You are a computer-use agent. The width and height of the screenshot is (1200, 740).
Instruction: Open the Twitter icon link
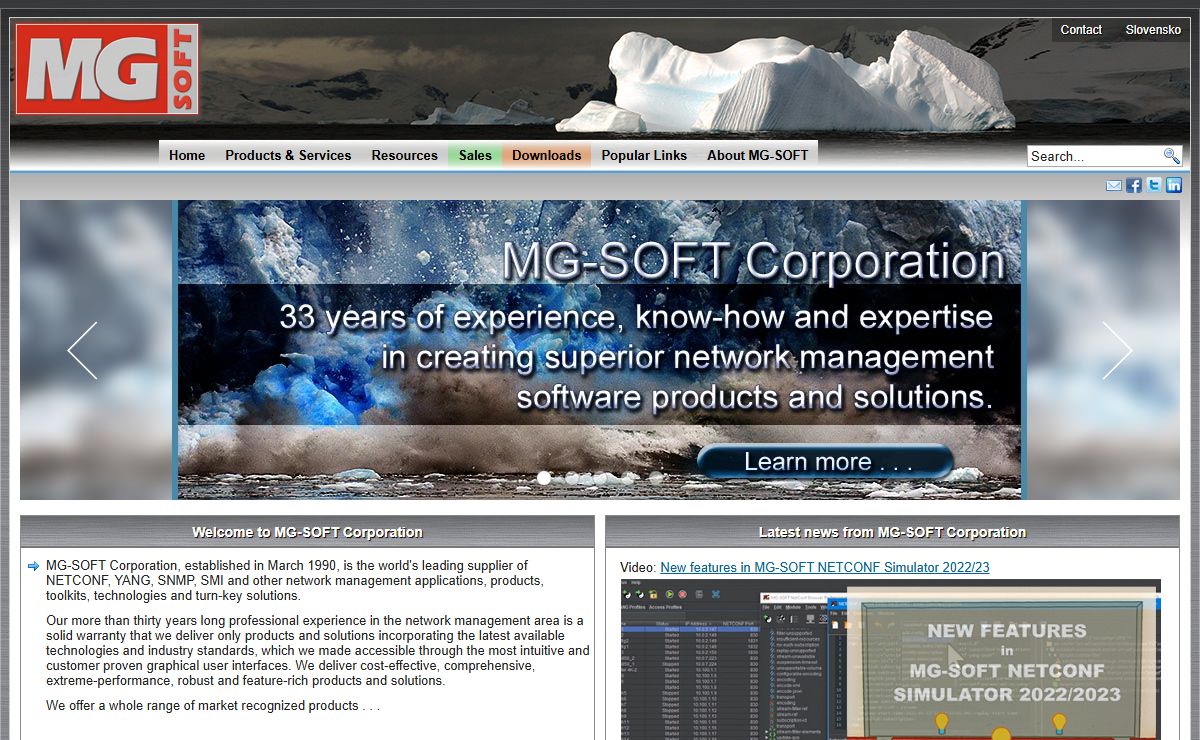(x=1154, y=185)
